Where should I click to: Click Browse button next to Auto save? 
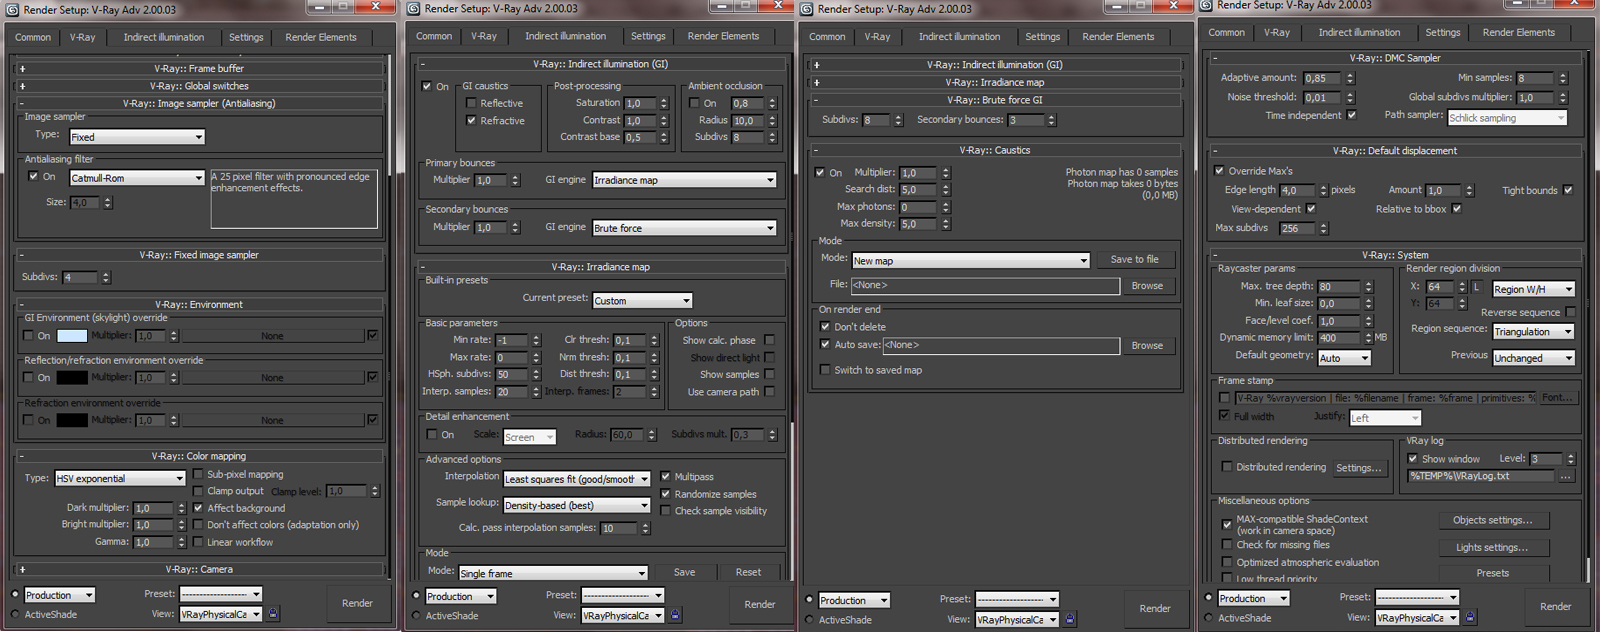1147,345
